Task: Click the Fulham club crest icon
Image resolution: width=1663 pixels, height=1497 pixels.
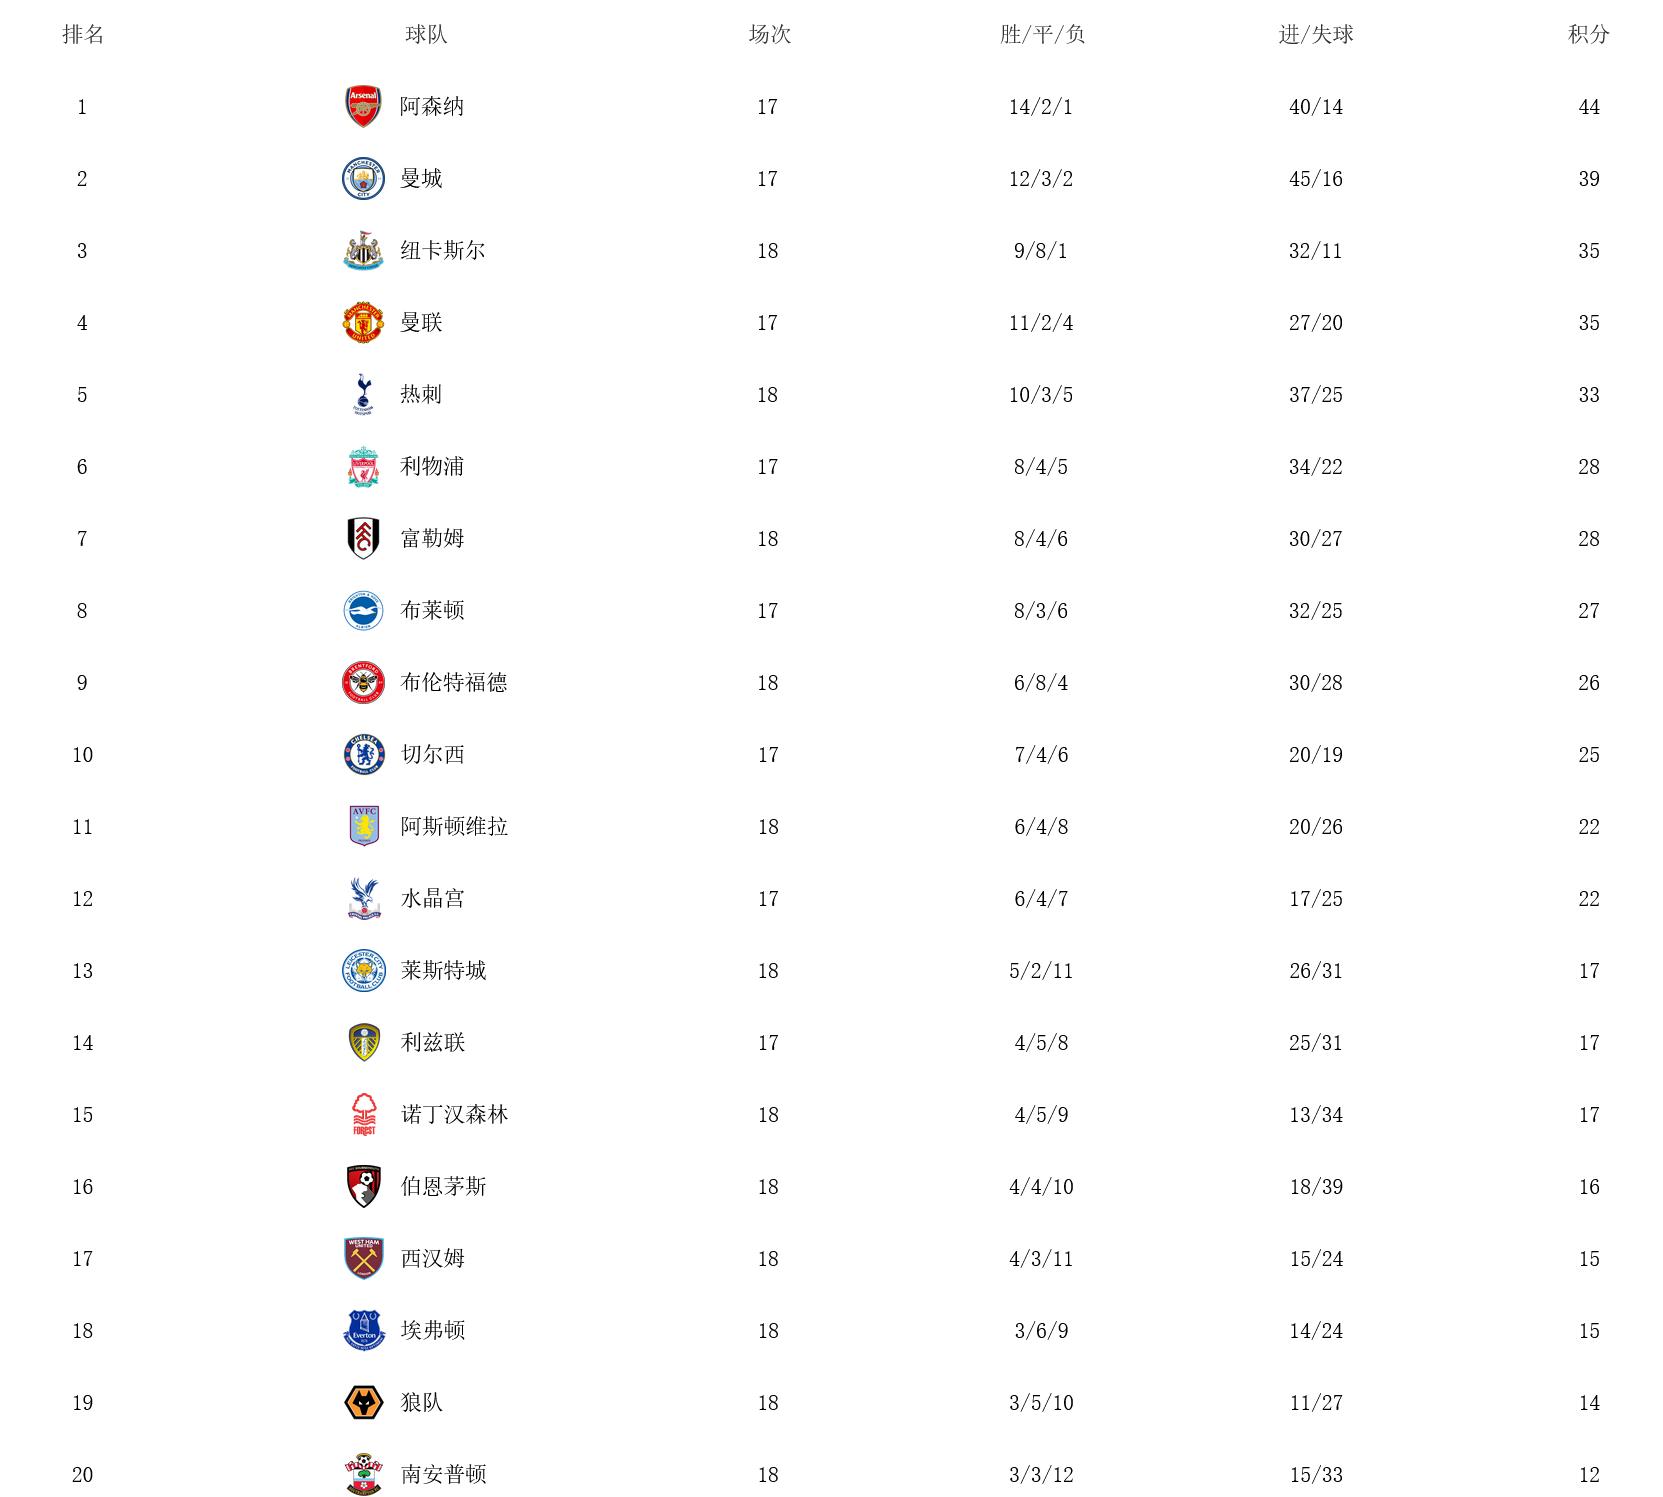Action: click(363, 539)
